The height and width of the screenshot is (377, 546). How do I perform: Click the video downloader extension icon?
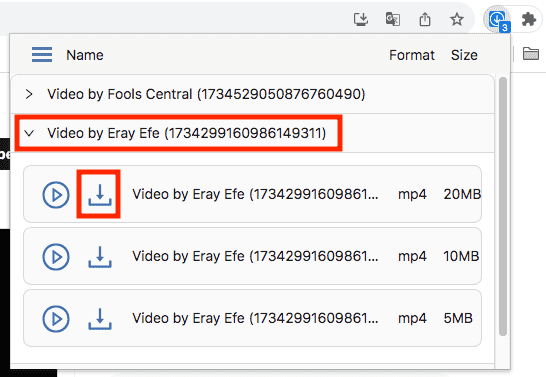pyautogui.click(x=497, y=19)
